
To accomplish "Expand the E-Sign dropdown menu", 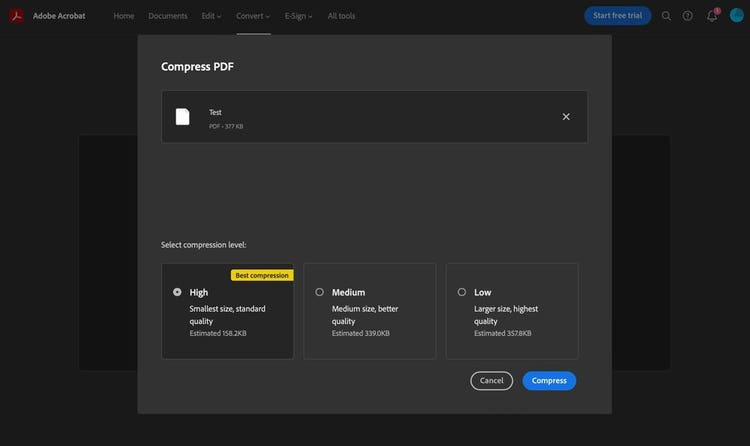I will [298, 16].
